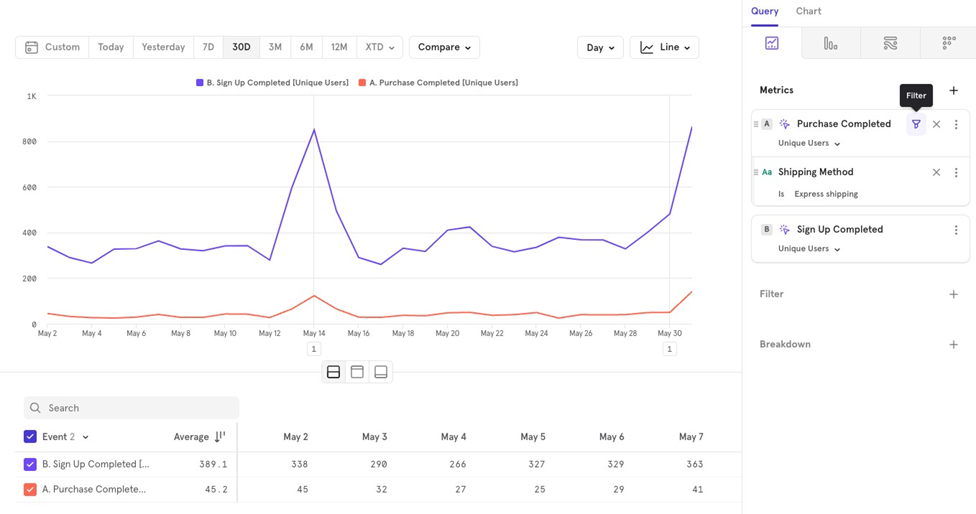The width and height of the screenshot is (976, 514).
Task: Click the table Search field
Action: click(132, 408)
